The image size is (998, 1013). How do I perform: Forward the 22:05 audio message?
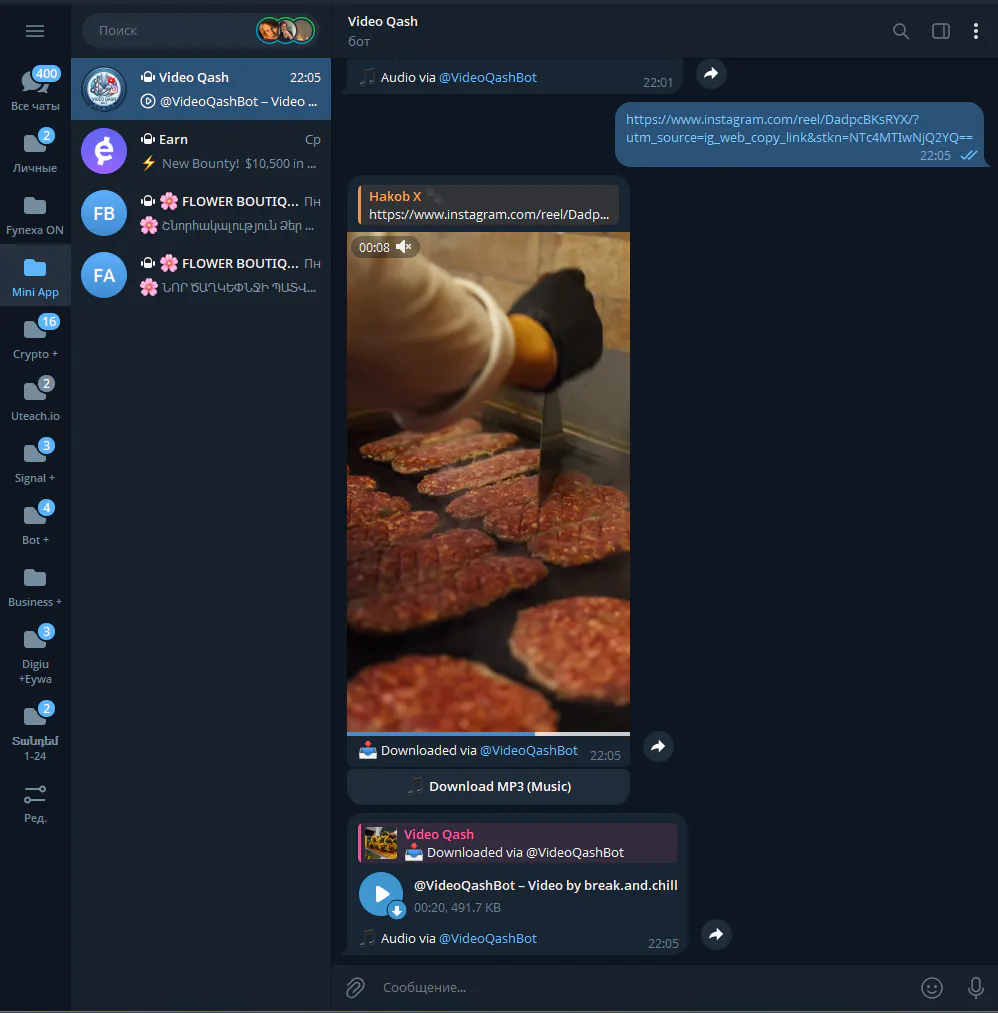(716, 934)
